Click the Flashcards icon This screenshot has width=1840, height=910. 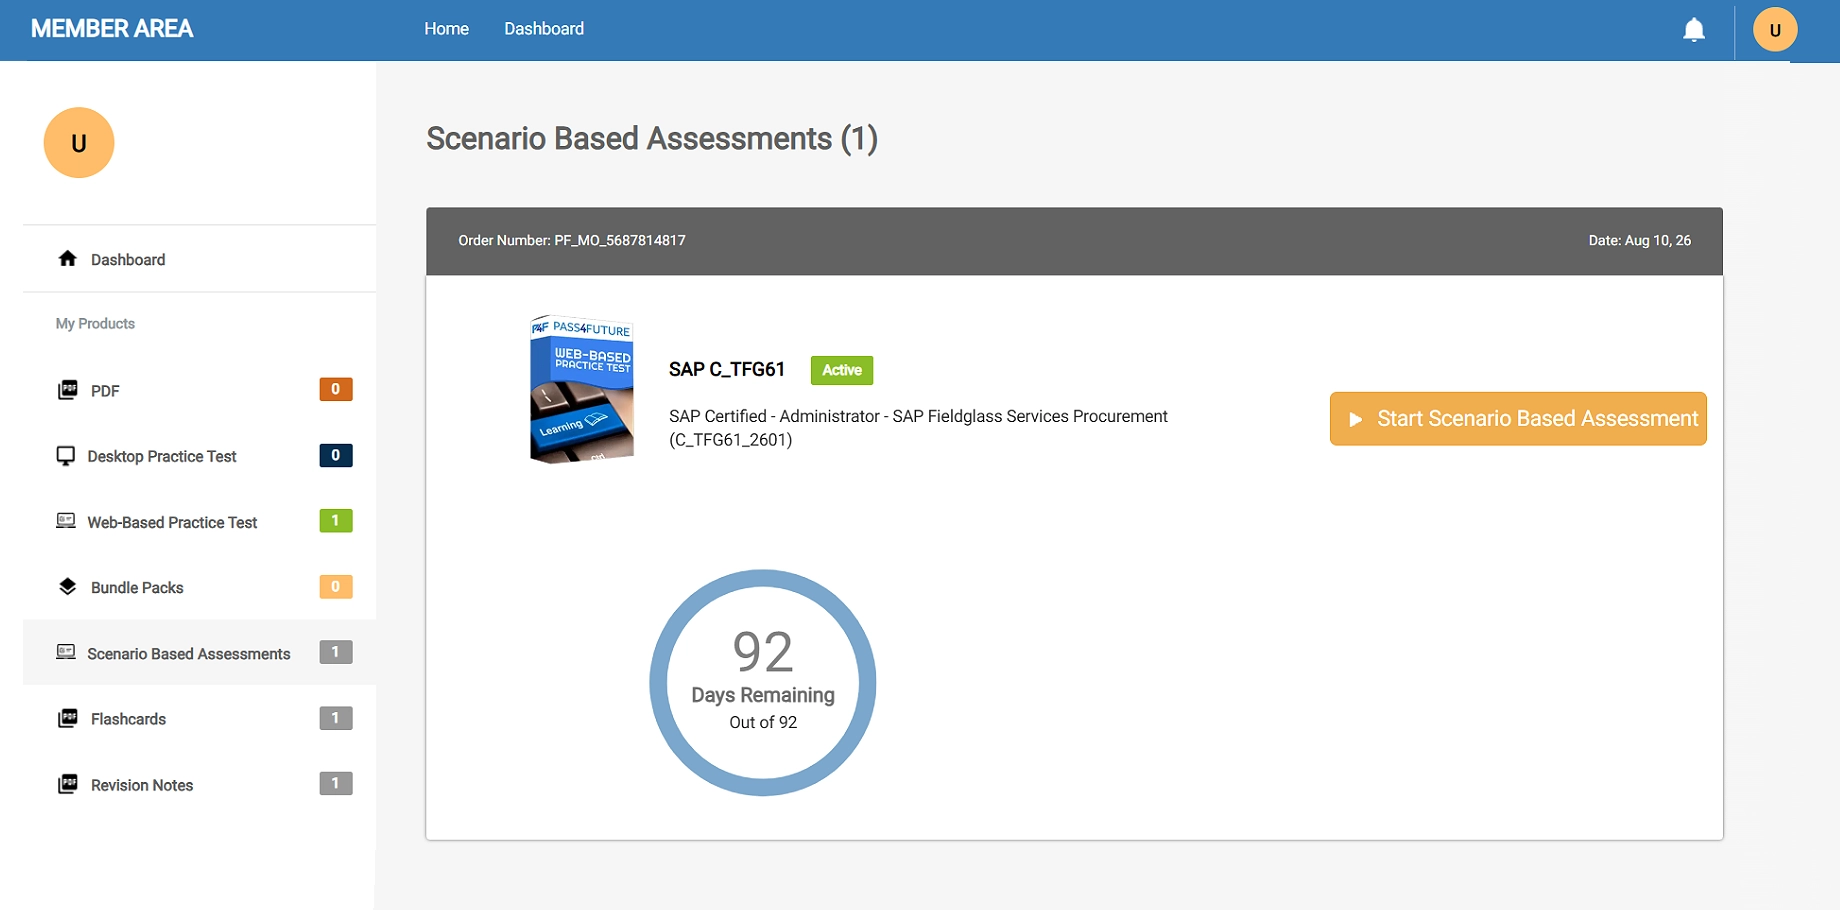tap(68, 718)
